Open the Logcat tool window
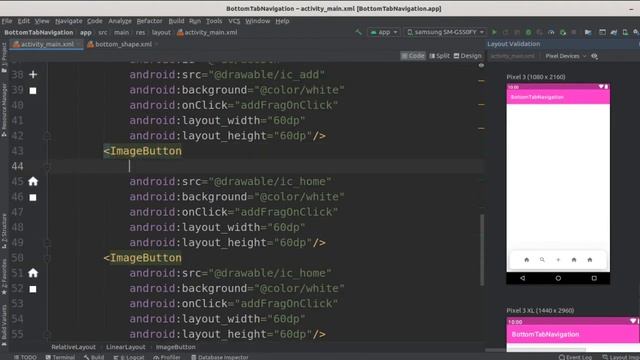The width and height of the screenshot is (640, 360). (x=129, y=357)
